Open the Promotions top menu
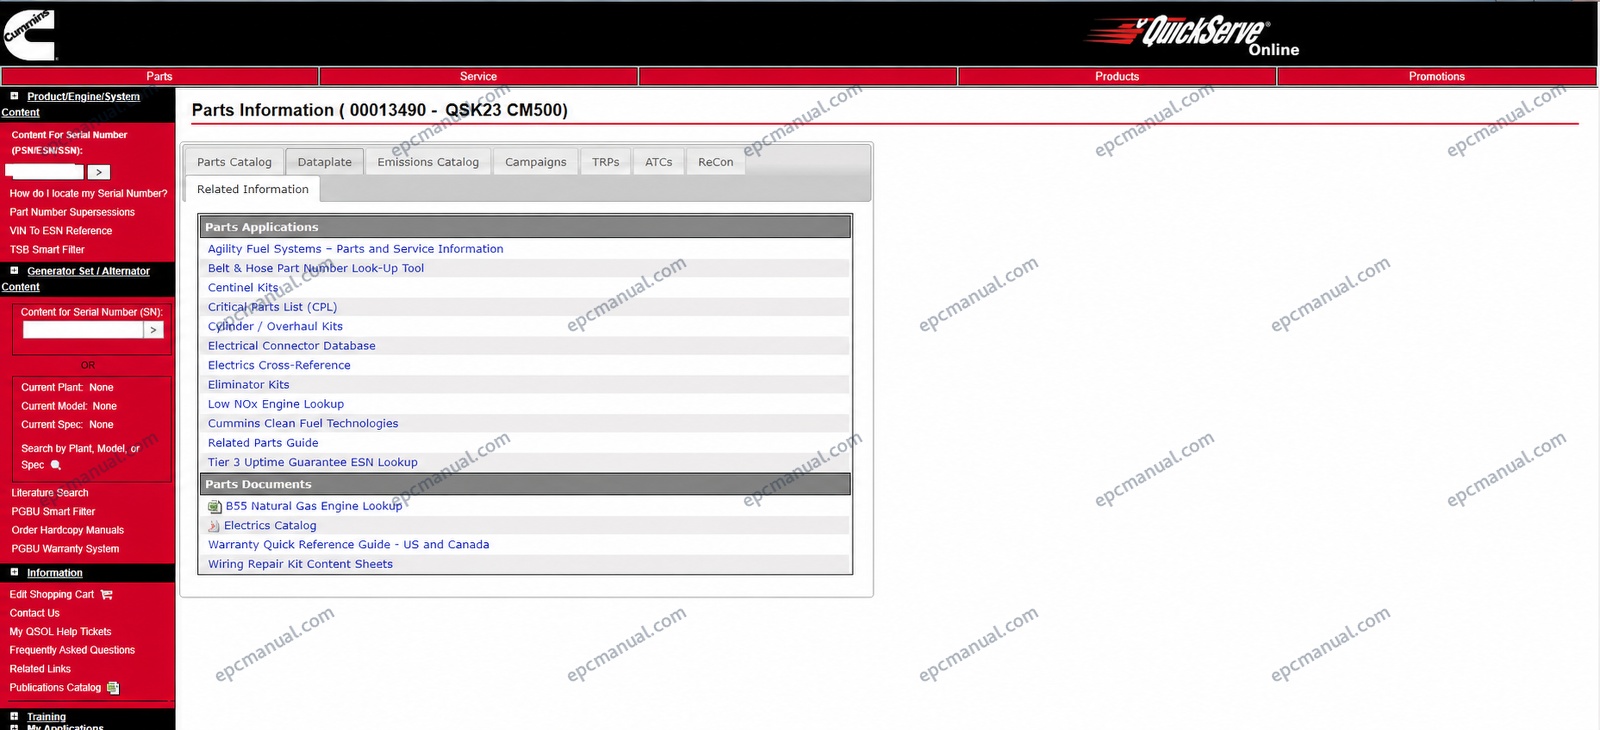1600x730 pixels. coord(1437,76)
